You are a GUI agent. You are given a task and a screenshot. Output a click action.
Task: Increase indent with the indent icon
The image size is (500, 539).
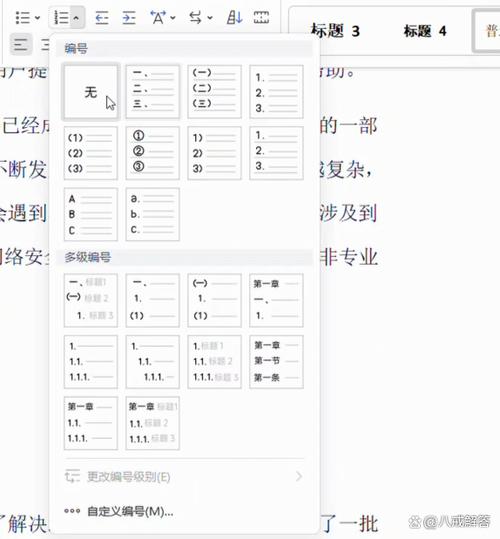[129, 18]
